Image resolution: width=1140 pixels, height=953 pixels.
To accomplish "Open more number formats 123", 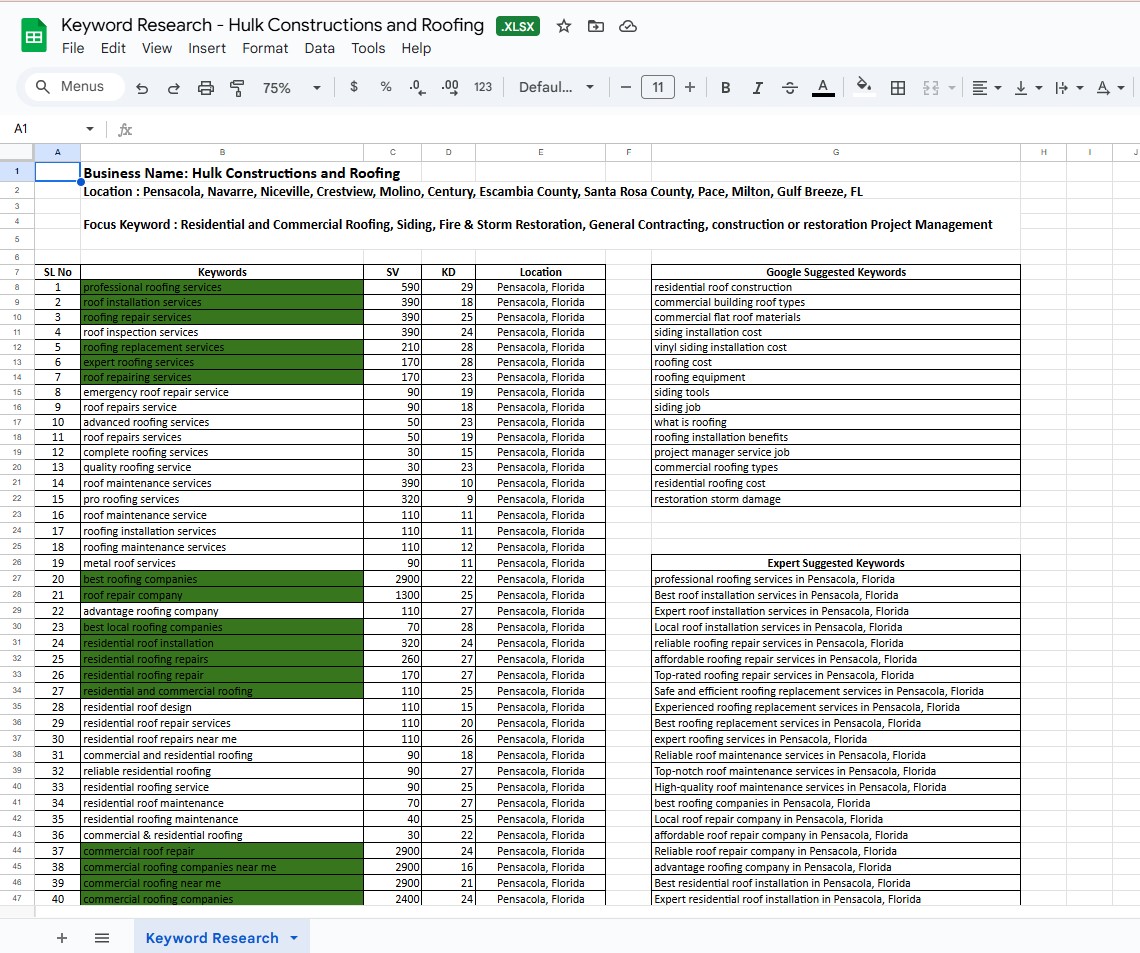I will point(483,87).
